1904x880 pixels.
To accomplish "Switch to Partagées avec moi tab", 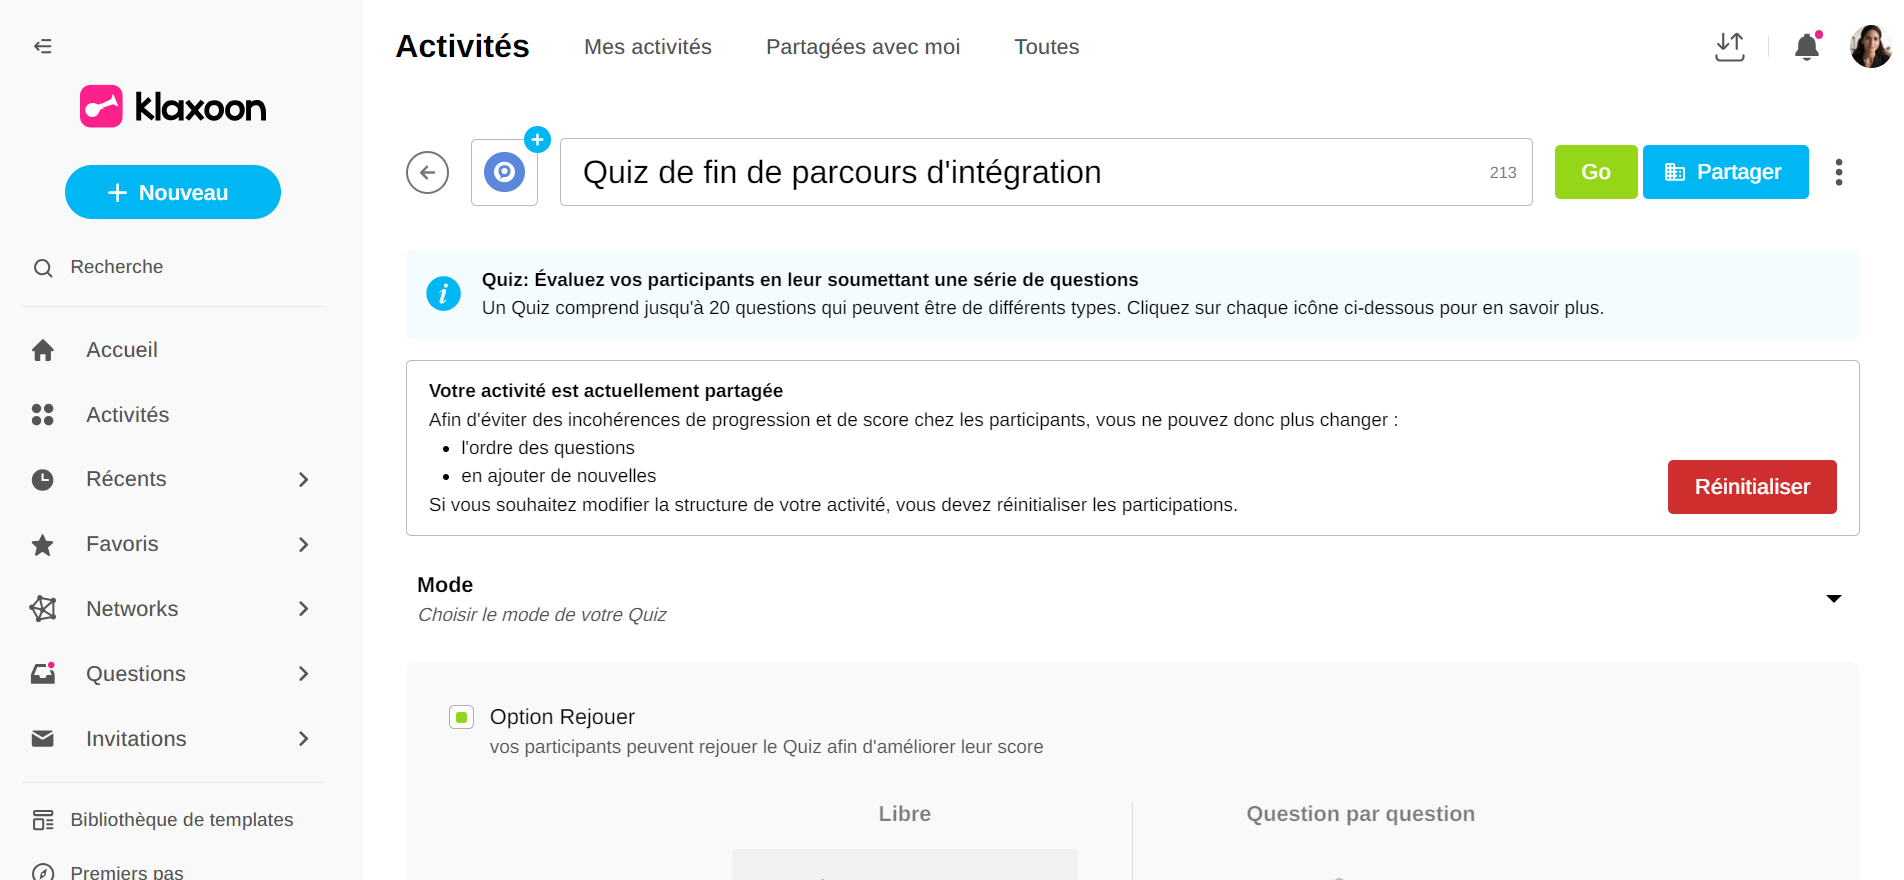I will 862,47.
